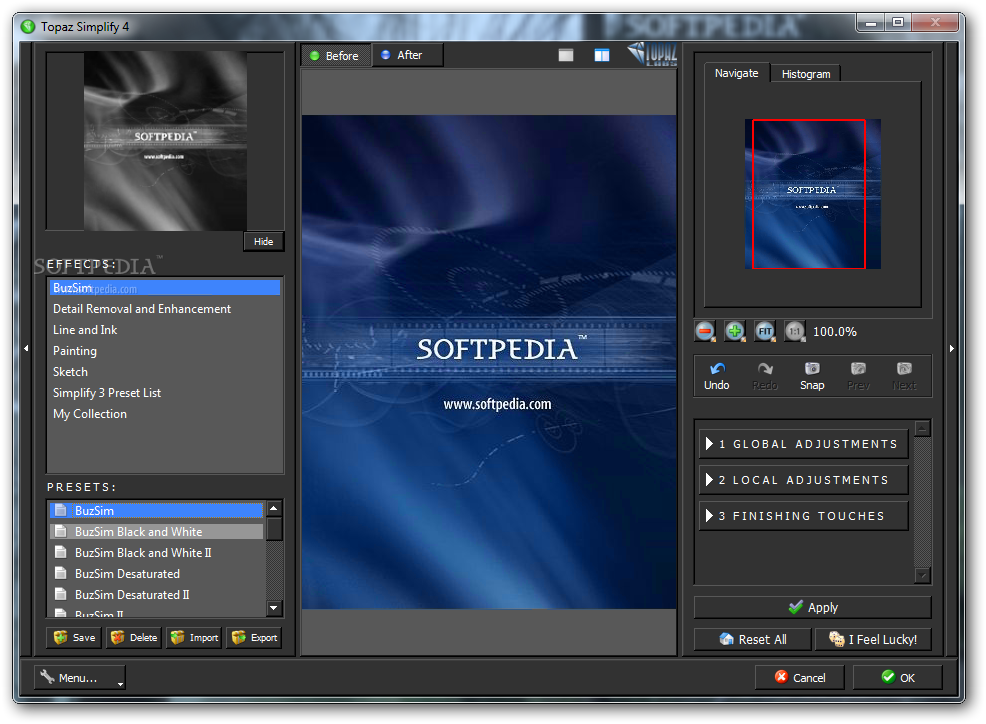Click the Undo arrow icon
The width and height of the screenshot is (986, 724).
(x=717, y=369)
